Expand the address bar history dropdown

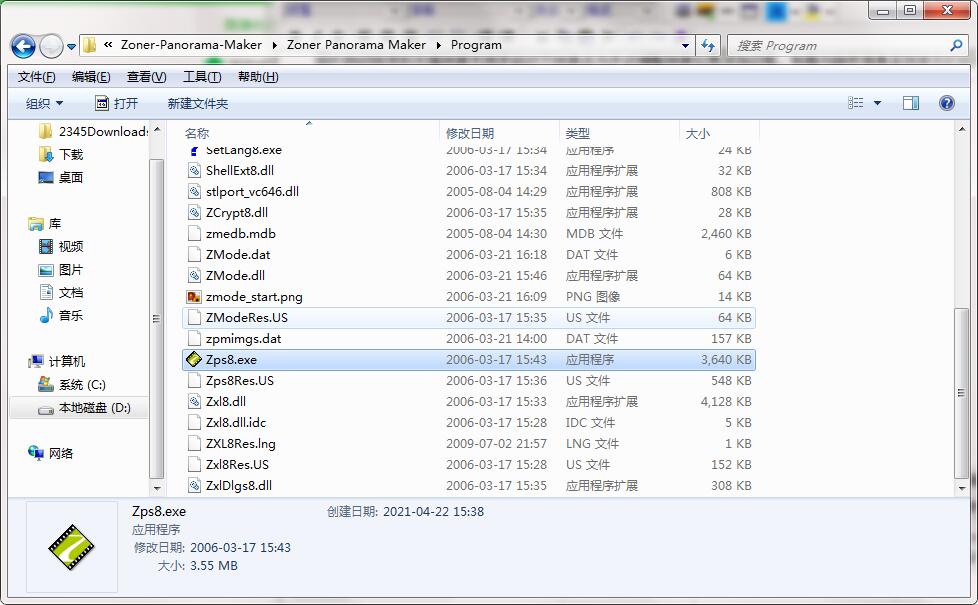(x=685, y=46)
